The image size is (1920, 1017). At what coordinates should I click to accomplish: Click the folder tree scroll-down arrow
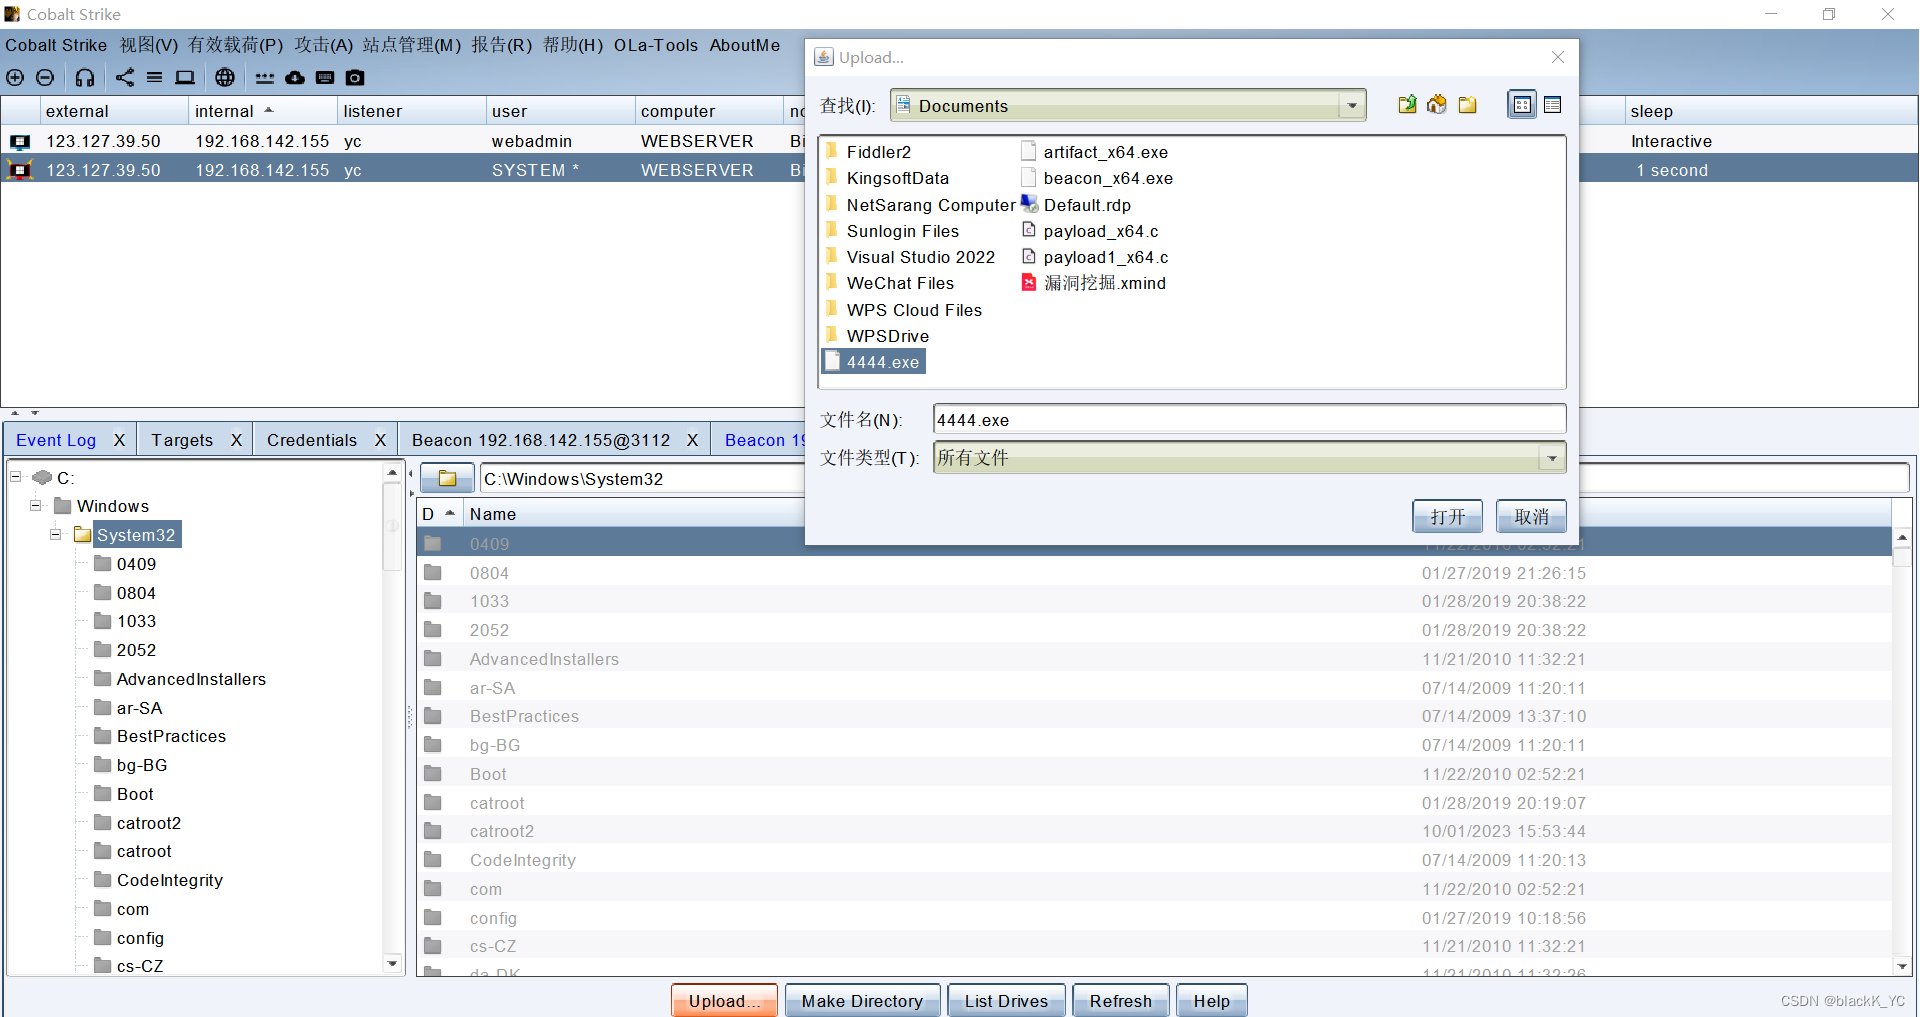(392, 964)
